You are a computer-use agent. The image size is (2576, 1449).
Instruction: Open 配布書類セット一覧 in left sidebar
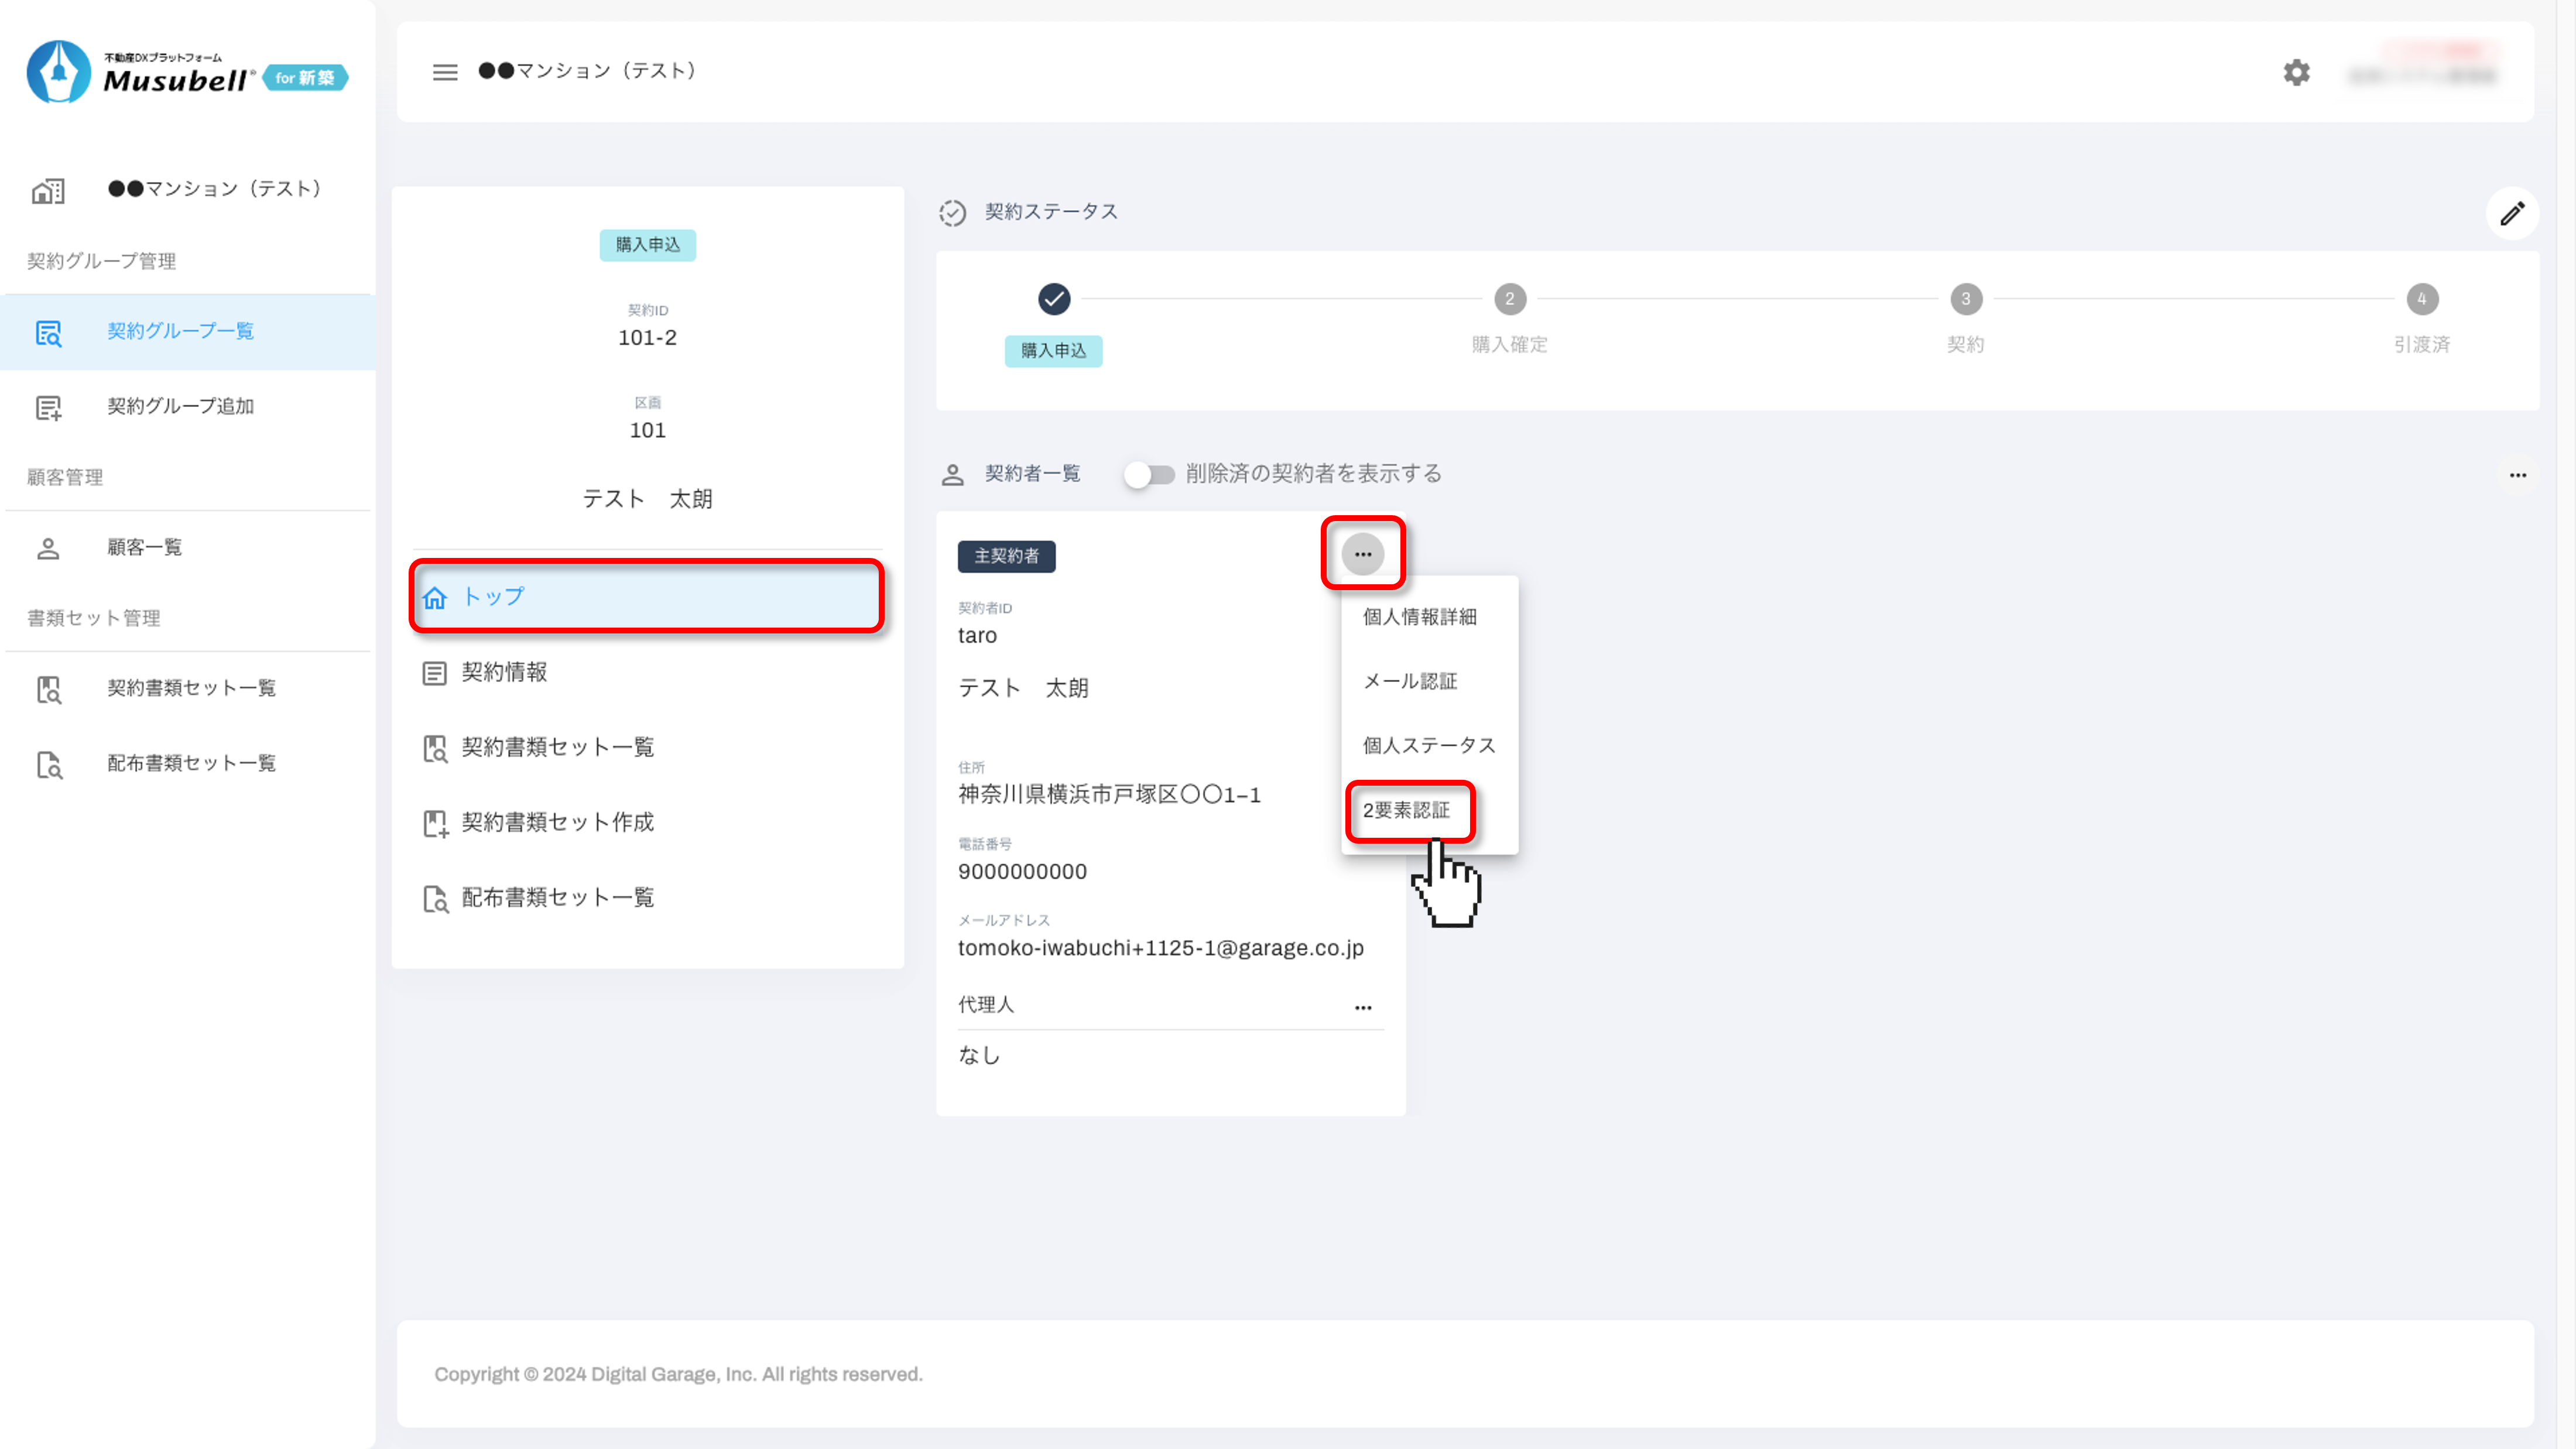click(191, 764)
